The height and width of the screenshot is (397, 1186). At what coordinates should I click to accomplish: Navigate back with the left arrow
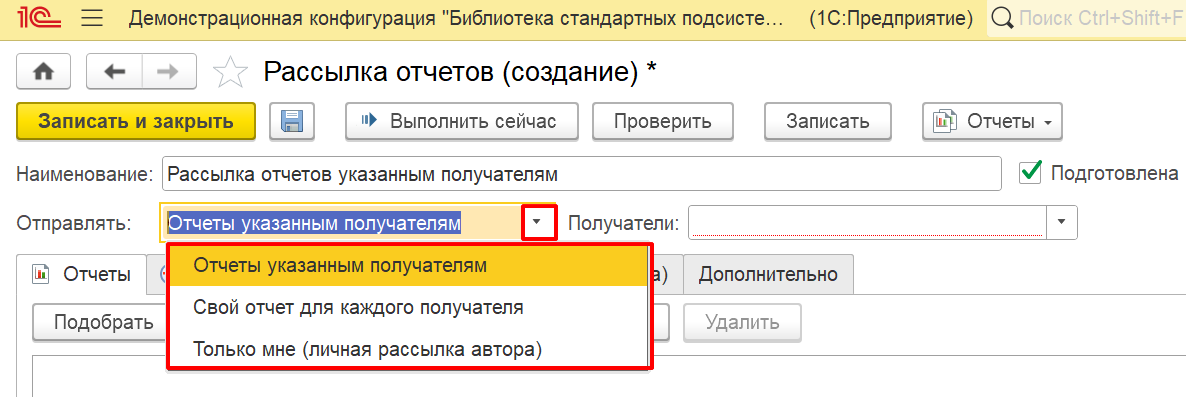click(114, 72)
